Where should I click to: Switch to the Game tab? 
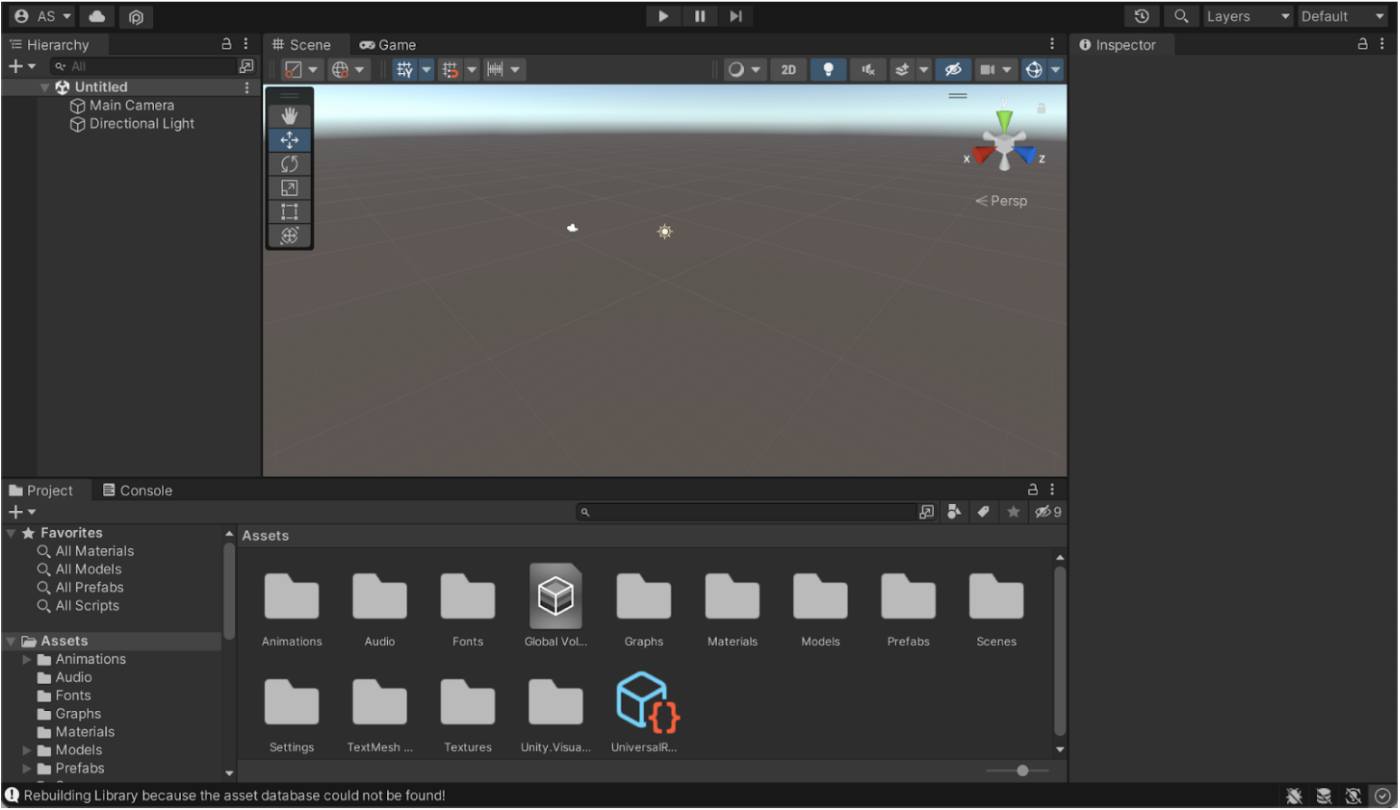[x=388, y=45]
